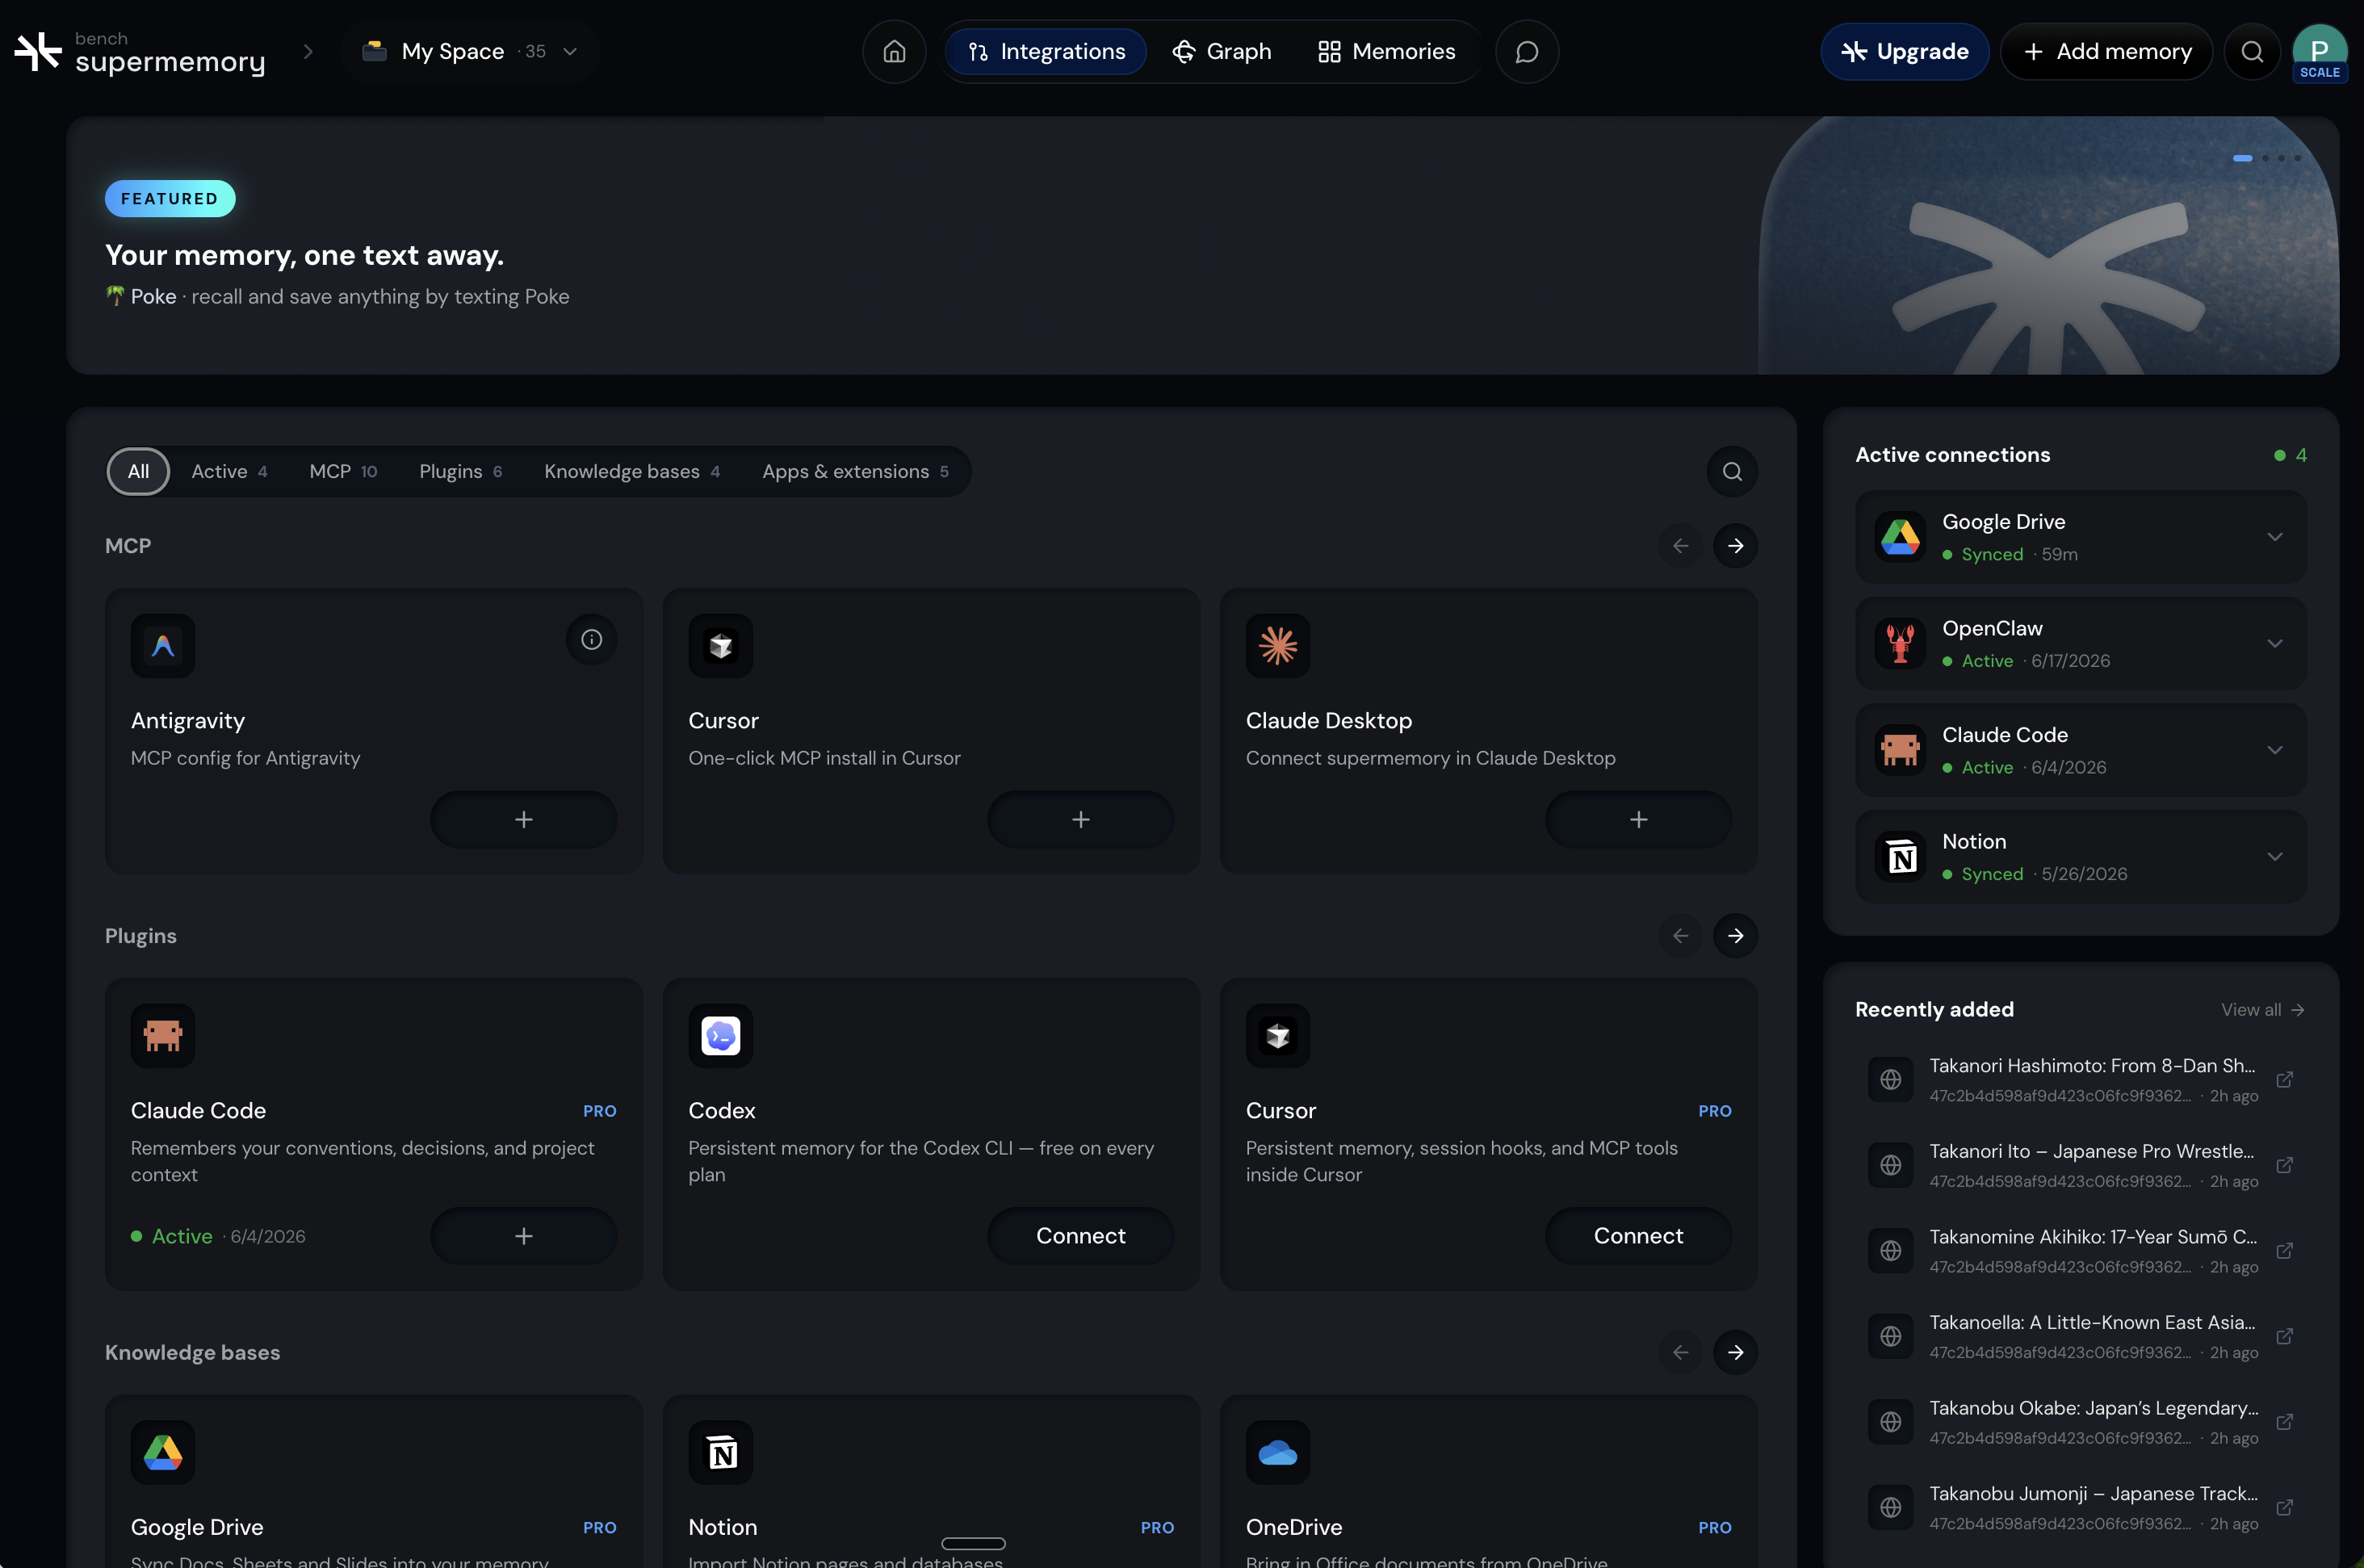
Task: Go to next MCP integrations arrow
Action: pyautogui.click(x=1735, y=546)
